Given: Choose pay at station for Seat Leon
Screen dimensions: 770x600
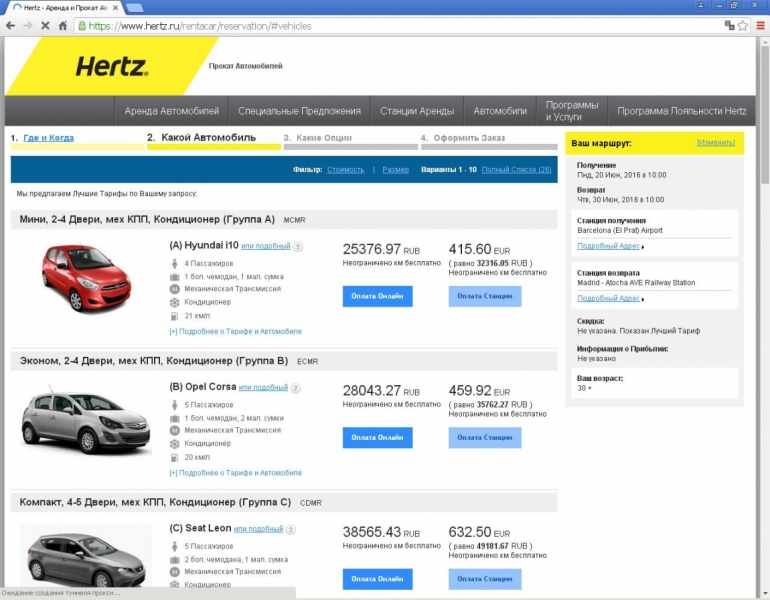Looking at the screenshot, I should [485, 579].
